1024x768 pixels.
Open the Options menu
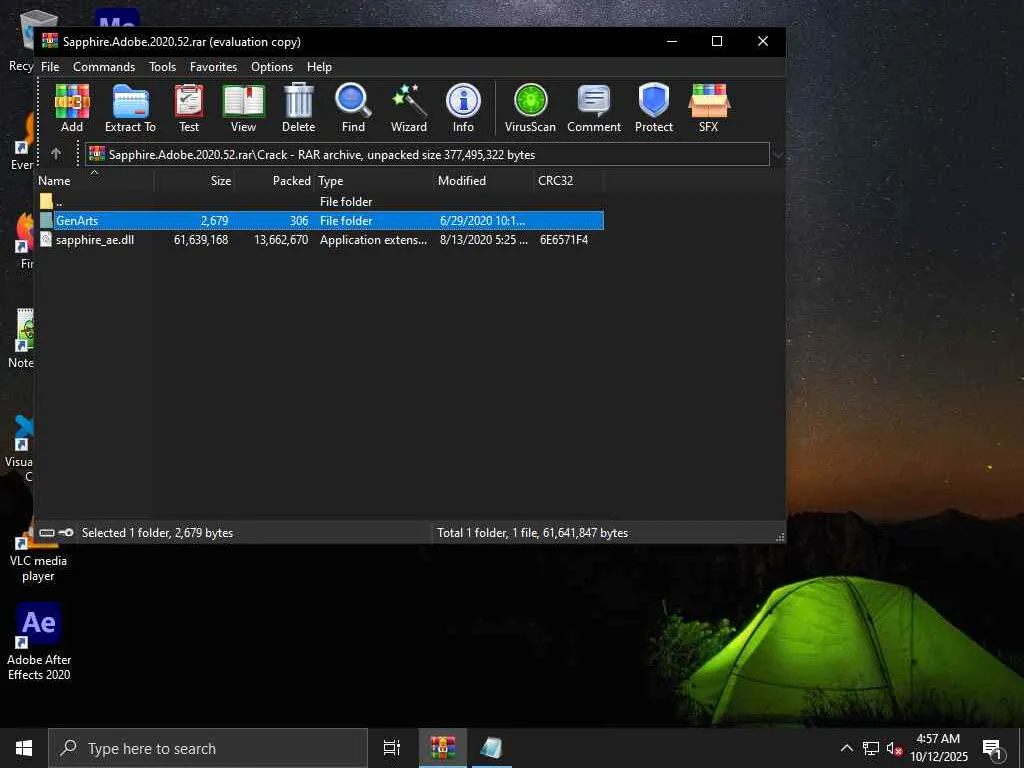coord(272,67)
